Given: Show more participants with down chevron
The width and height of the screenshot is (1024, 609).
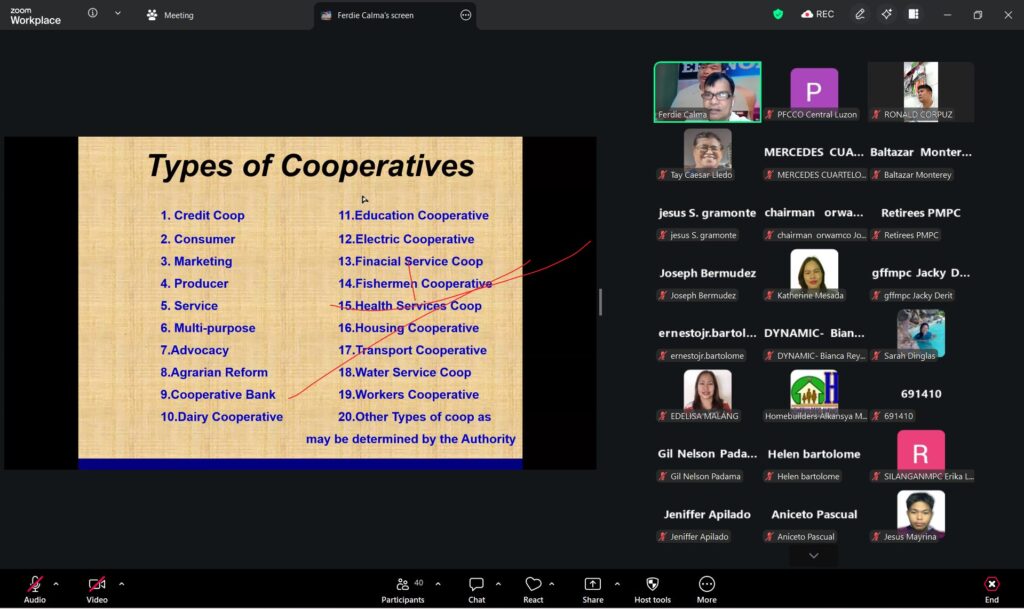Looking at the screenshot, I should [813, 555].
